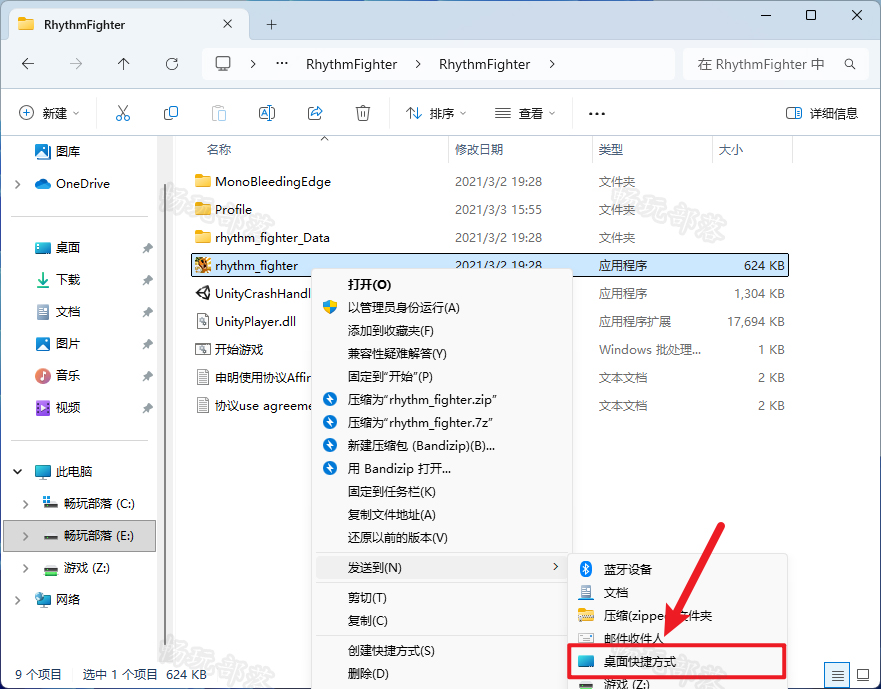The image size is (881, 689).
Task: Select the UnityPlayer.dll file
Action: [x=247, y=321]
